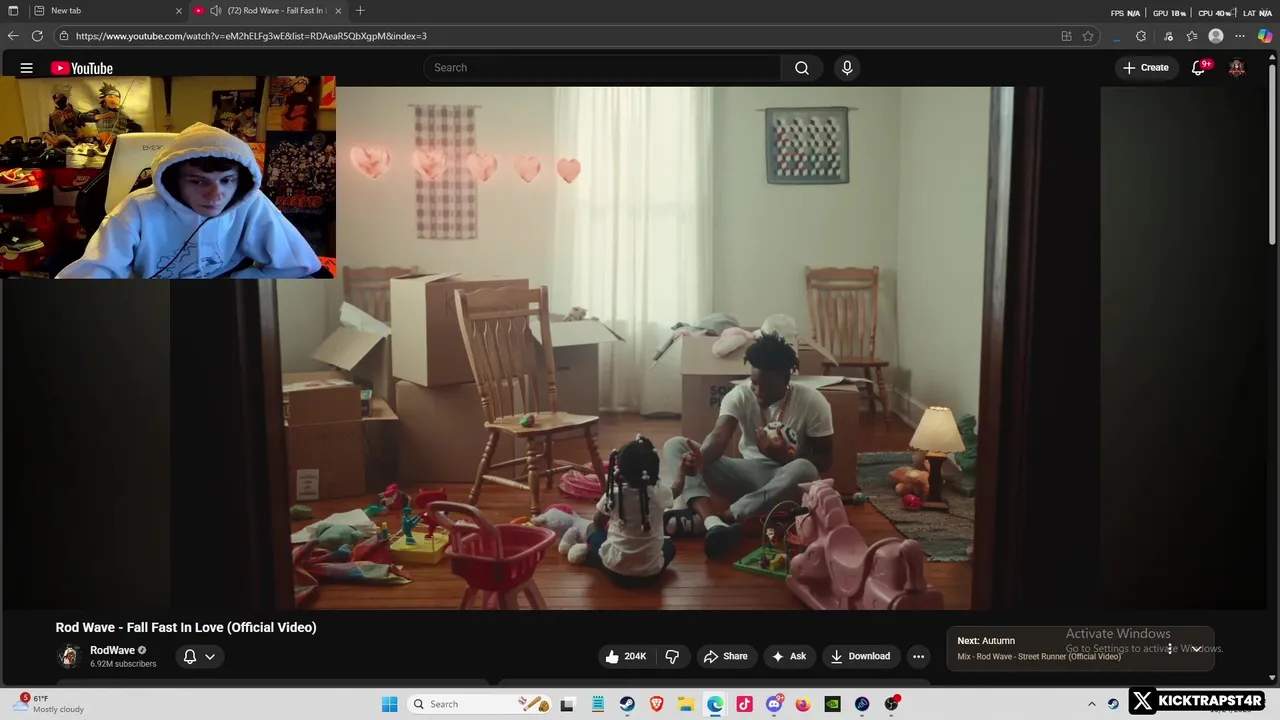
Task: Open the apps icon in address bar
Action: point(1066,36)
